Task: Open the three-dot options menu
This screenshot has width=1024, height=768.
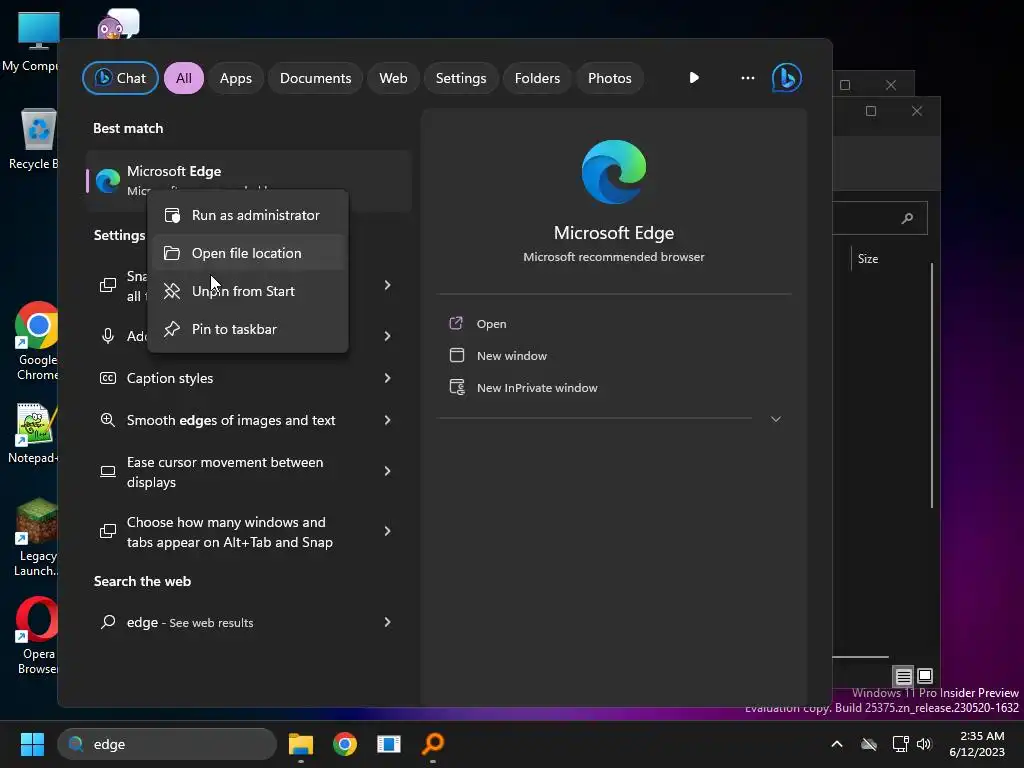Action: 748,78
